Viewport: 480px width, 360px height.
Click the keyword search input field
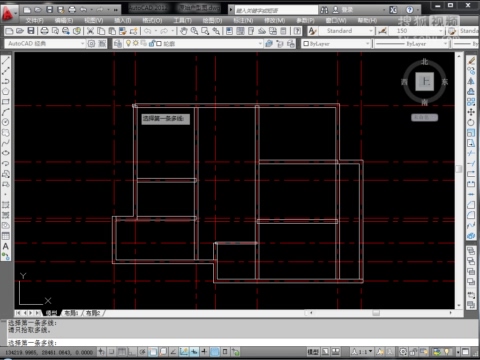click(276, 10)
